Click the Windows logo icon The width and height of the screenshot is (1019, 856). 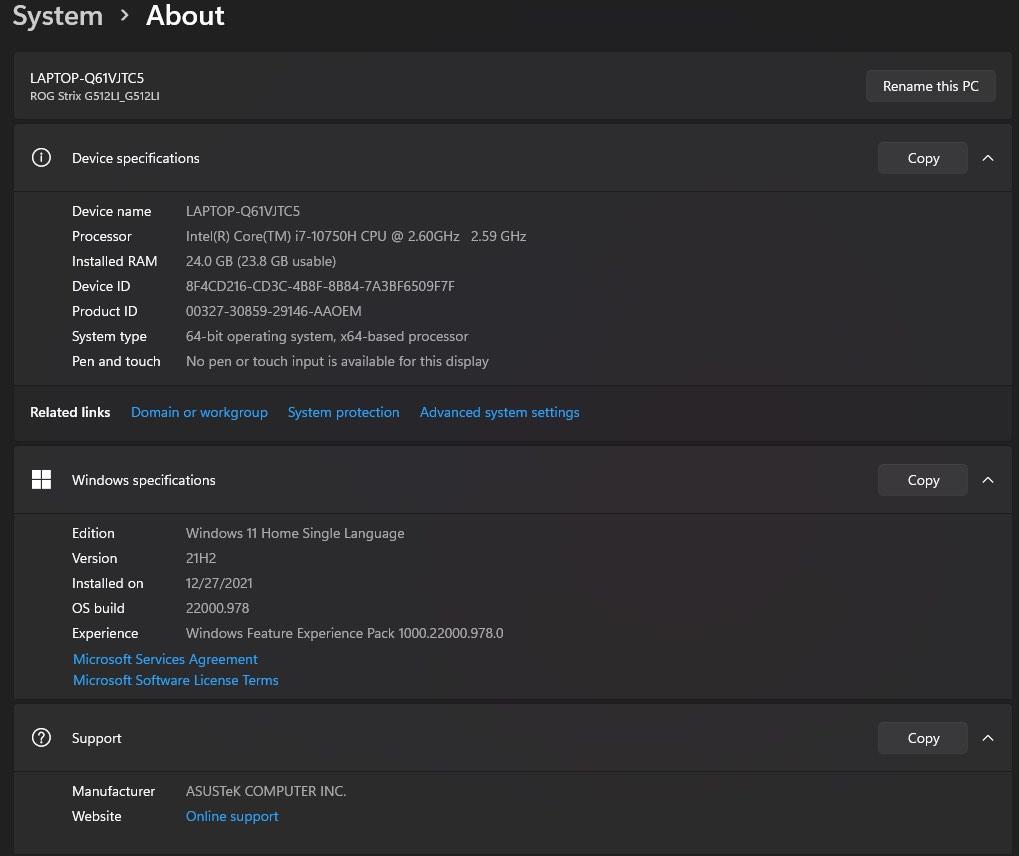coord(41,480)
